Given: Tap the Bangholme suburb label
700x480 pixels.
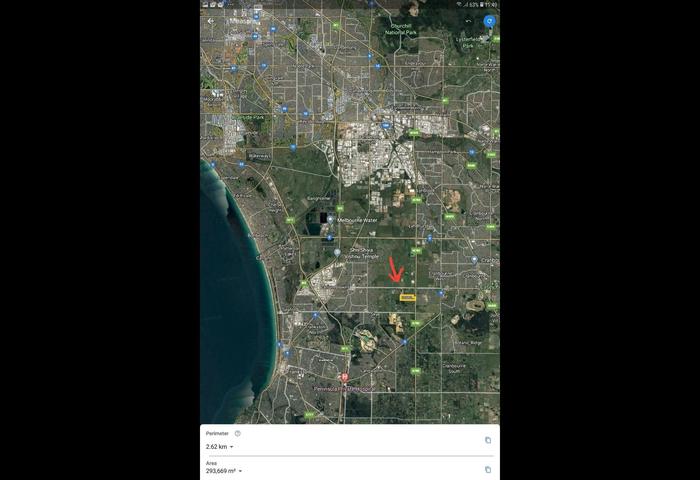Looking at the screenshot, I should pos(319,198).
